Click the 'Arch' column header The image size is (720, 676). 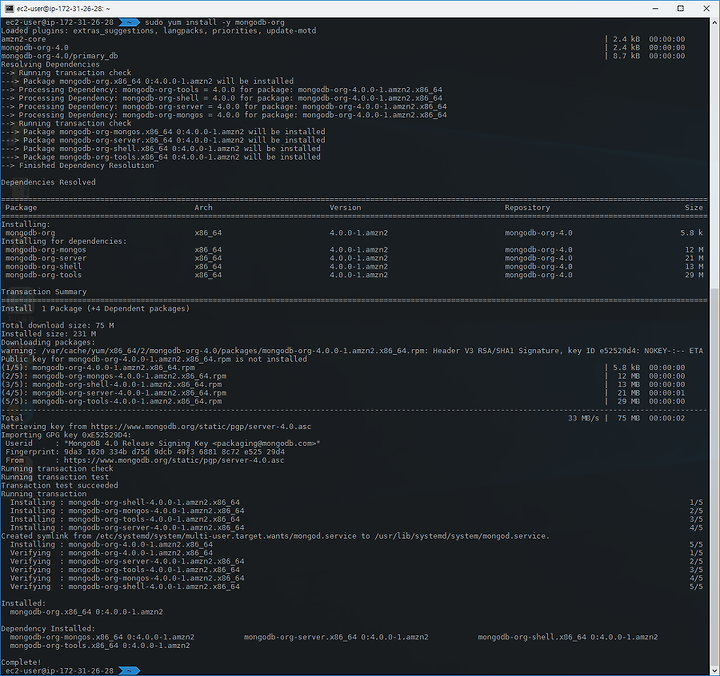pyautogui.click(x=203, y=208)
